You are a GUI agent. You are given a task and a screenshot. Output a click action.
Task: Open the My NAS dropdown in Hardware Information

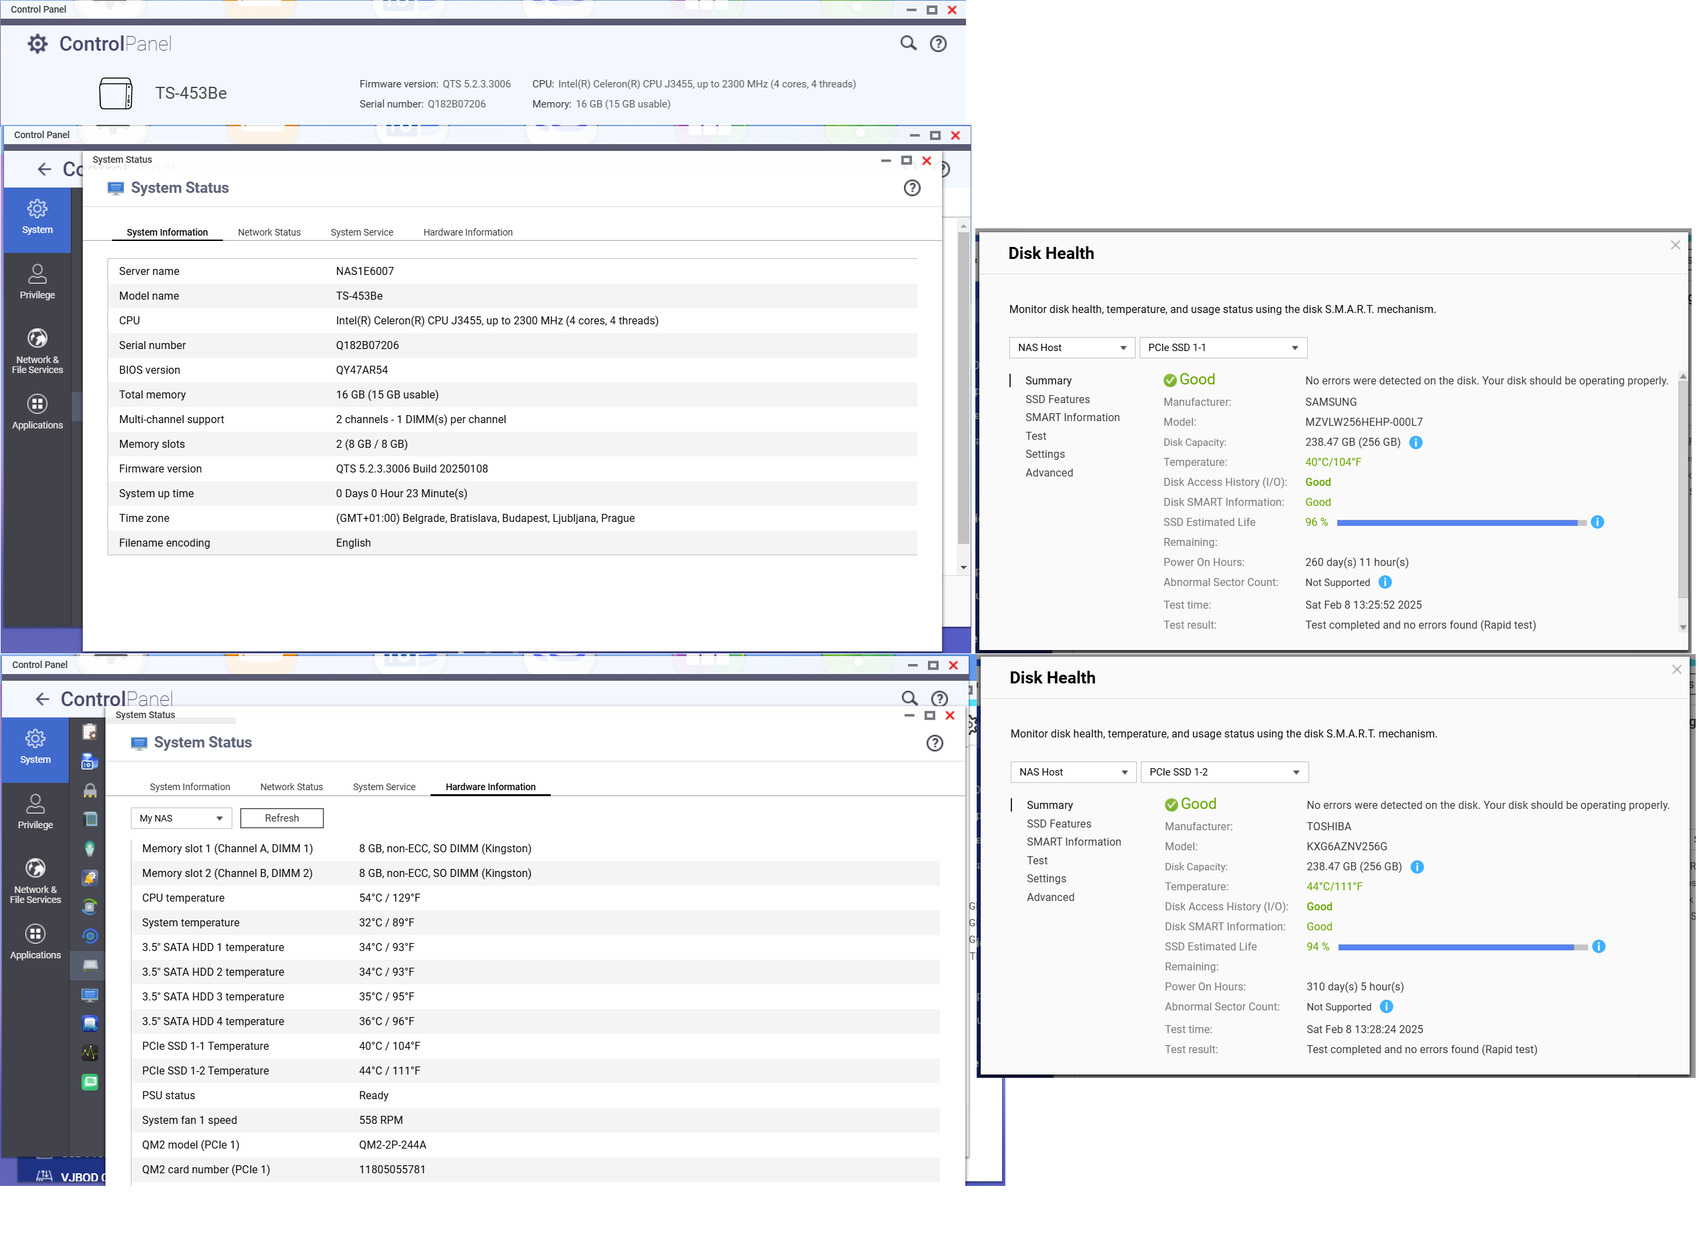[x=181, y=818]
